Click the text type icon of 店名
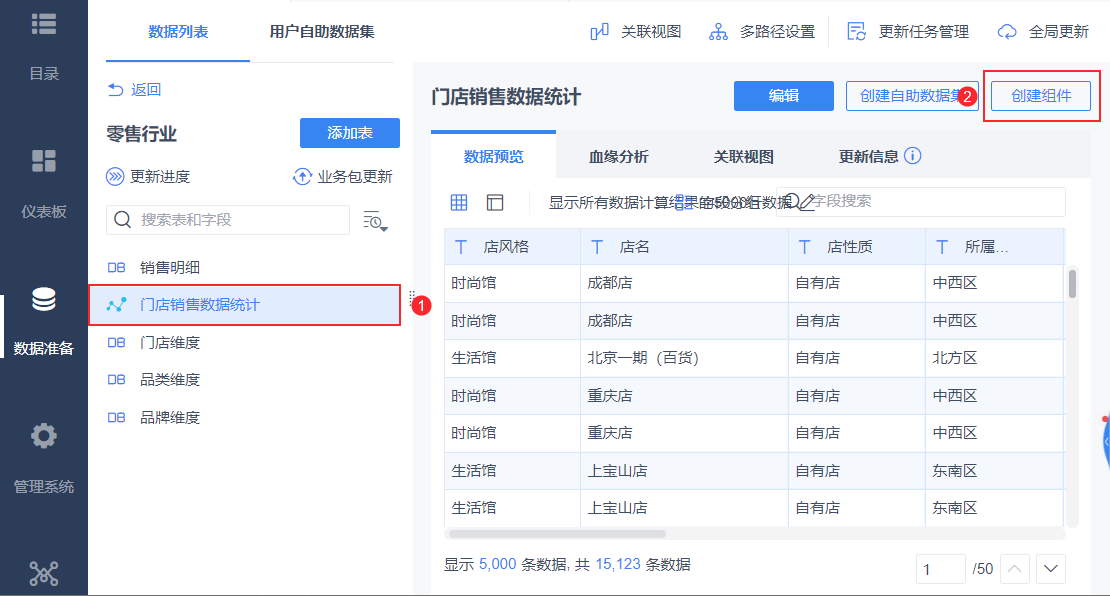 pyautogui.click(x=597, y=247)
